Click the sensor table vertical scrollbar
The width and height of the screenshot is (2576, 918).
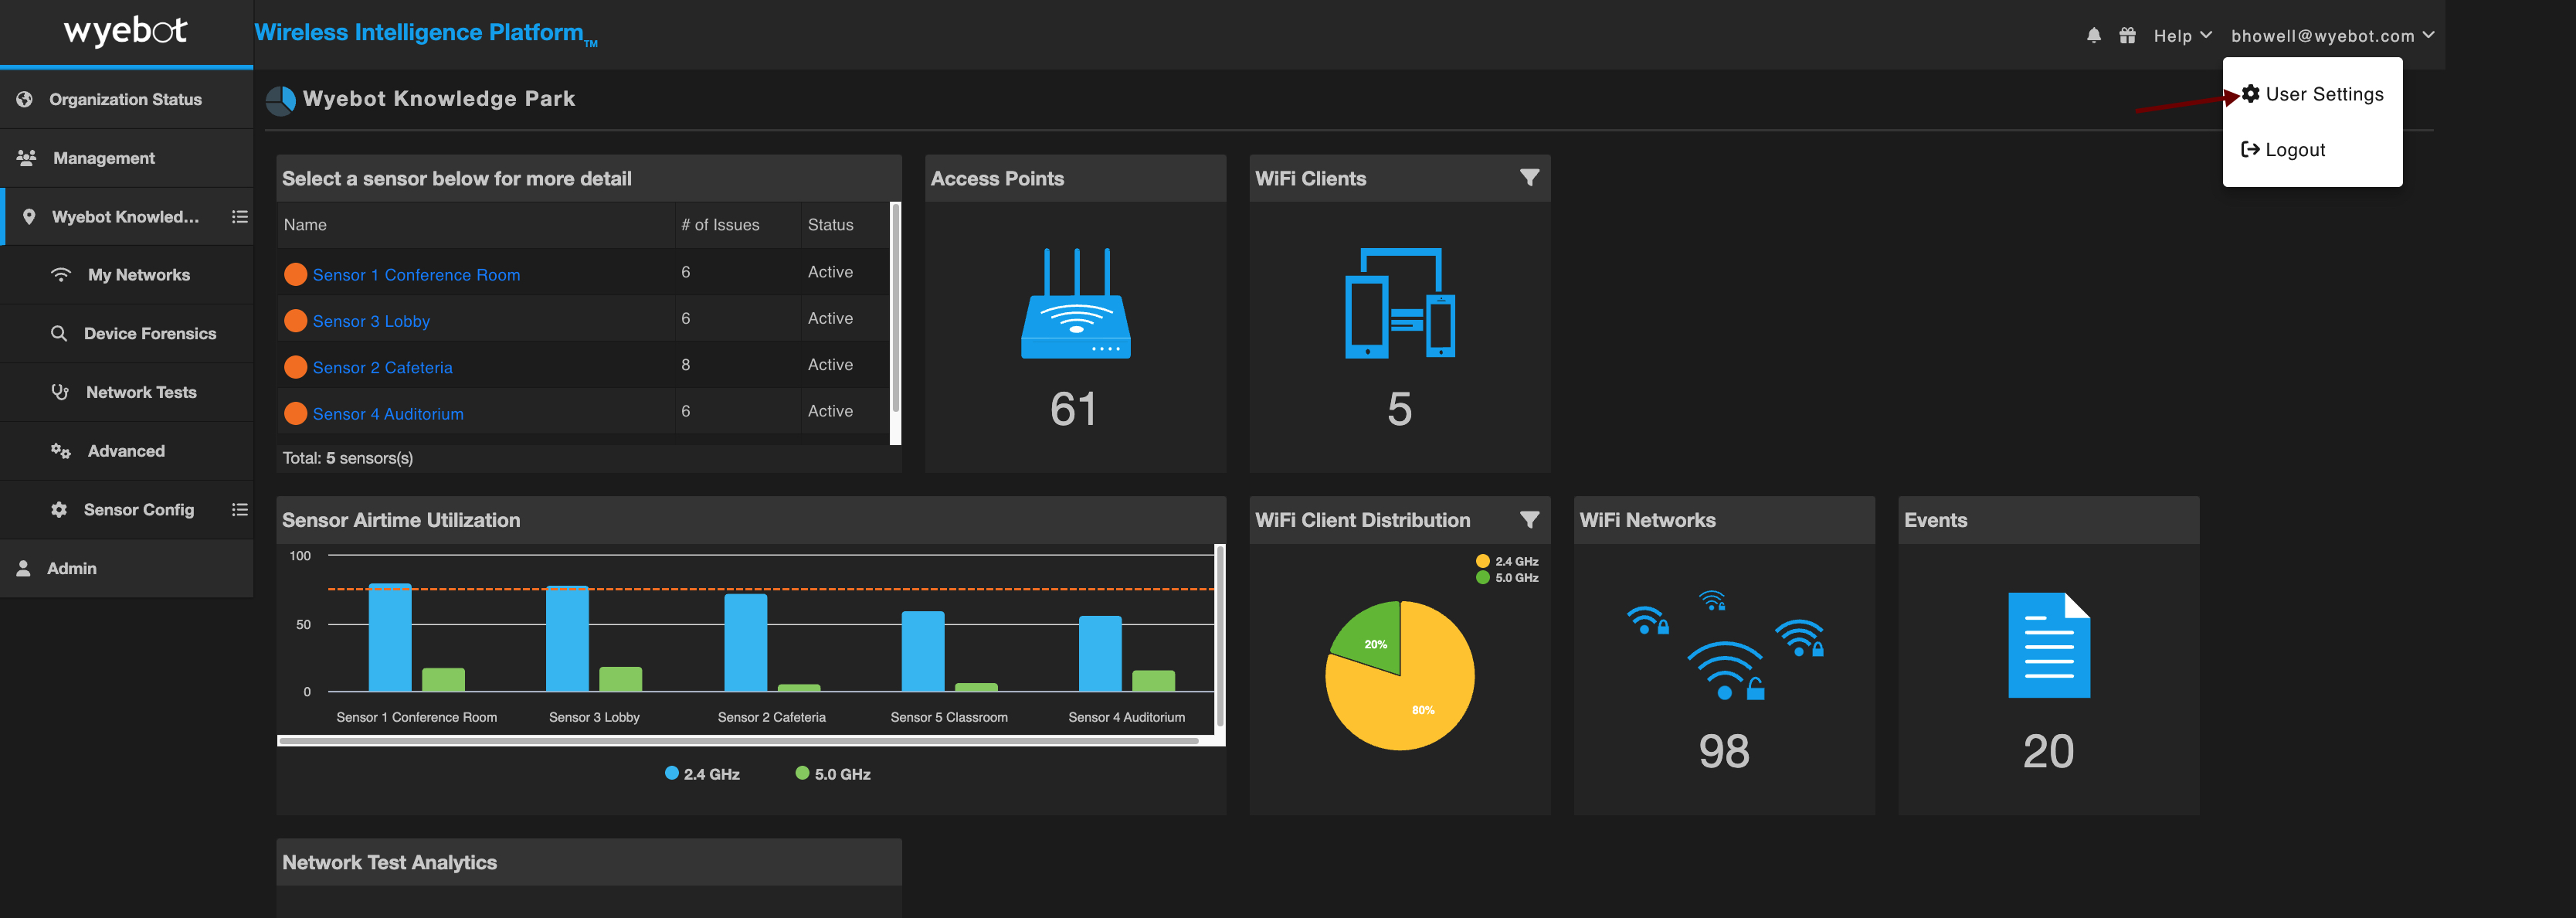895,308
